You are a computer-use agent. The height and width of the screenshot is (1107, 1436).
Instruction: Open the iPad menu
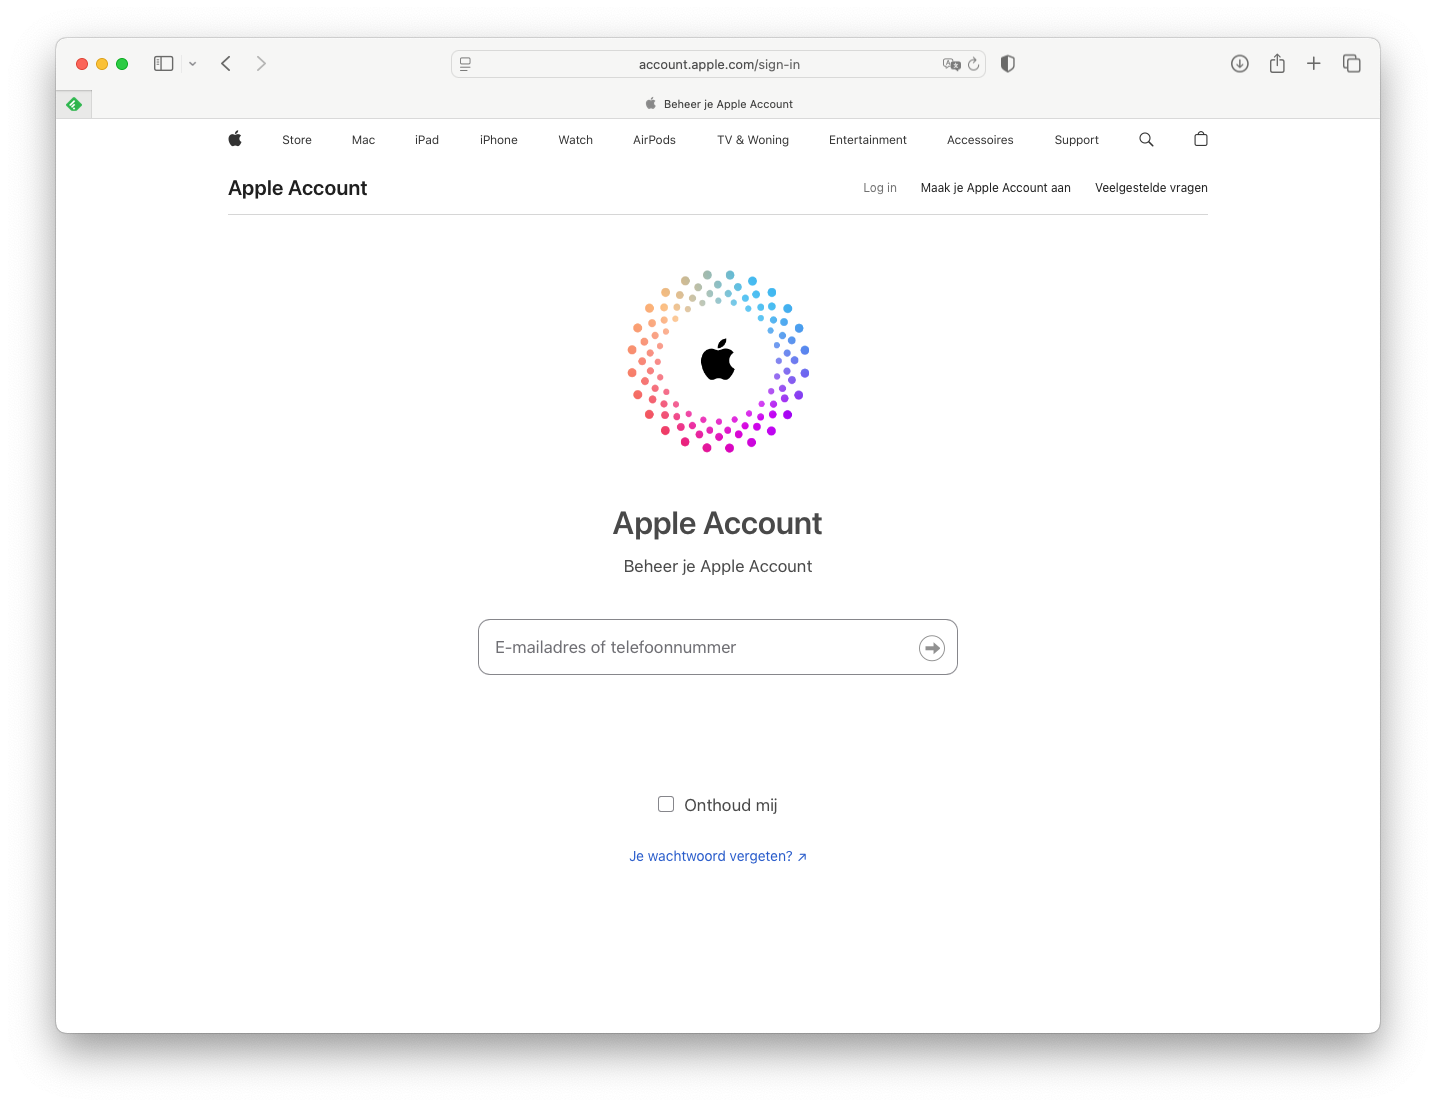[x=427, y=140]
